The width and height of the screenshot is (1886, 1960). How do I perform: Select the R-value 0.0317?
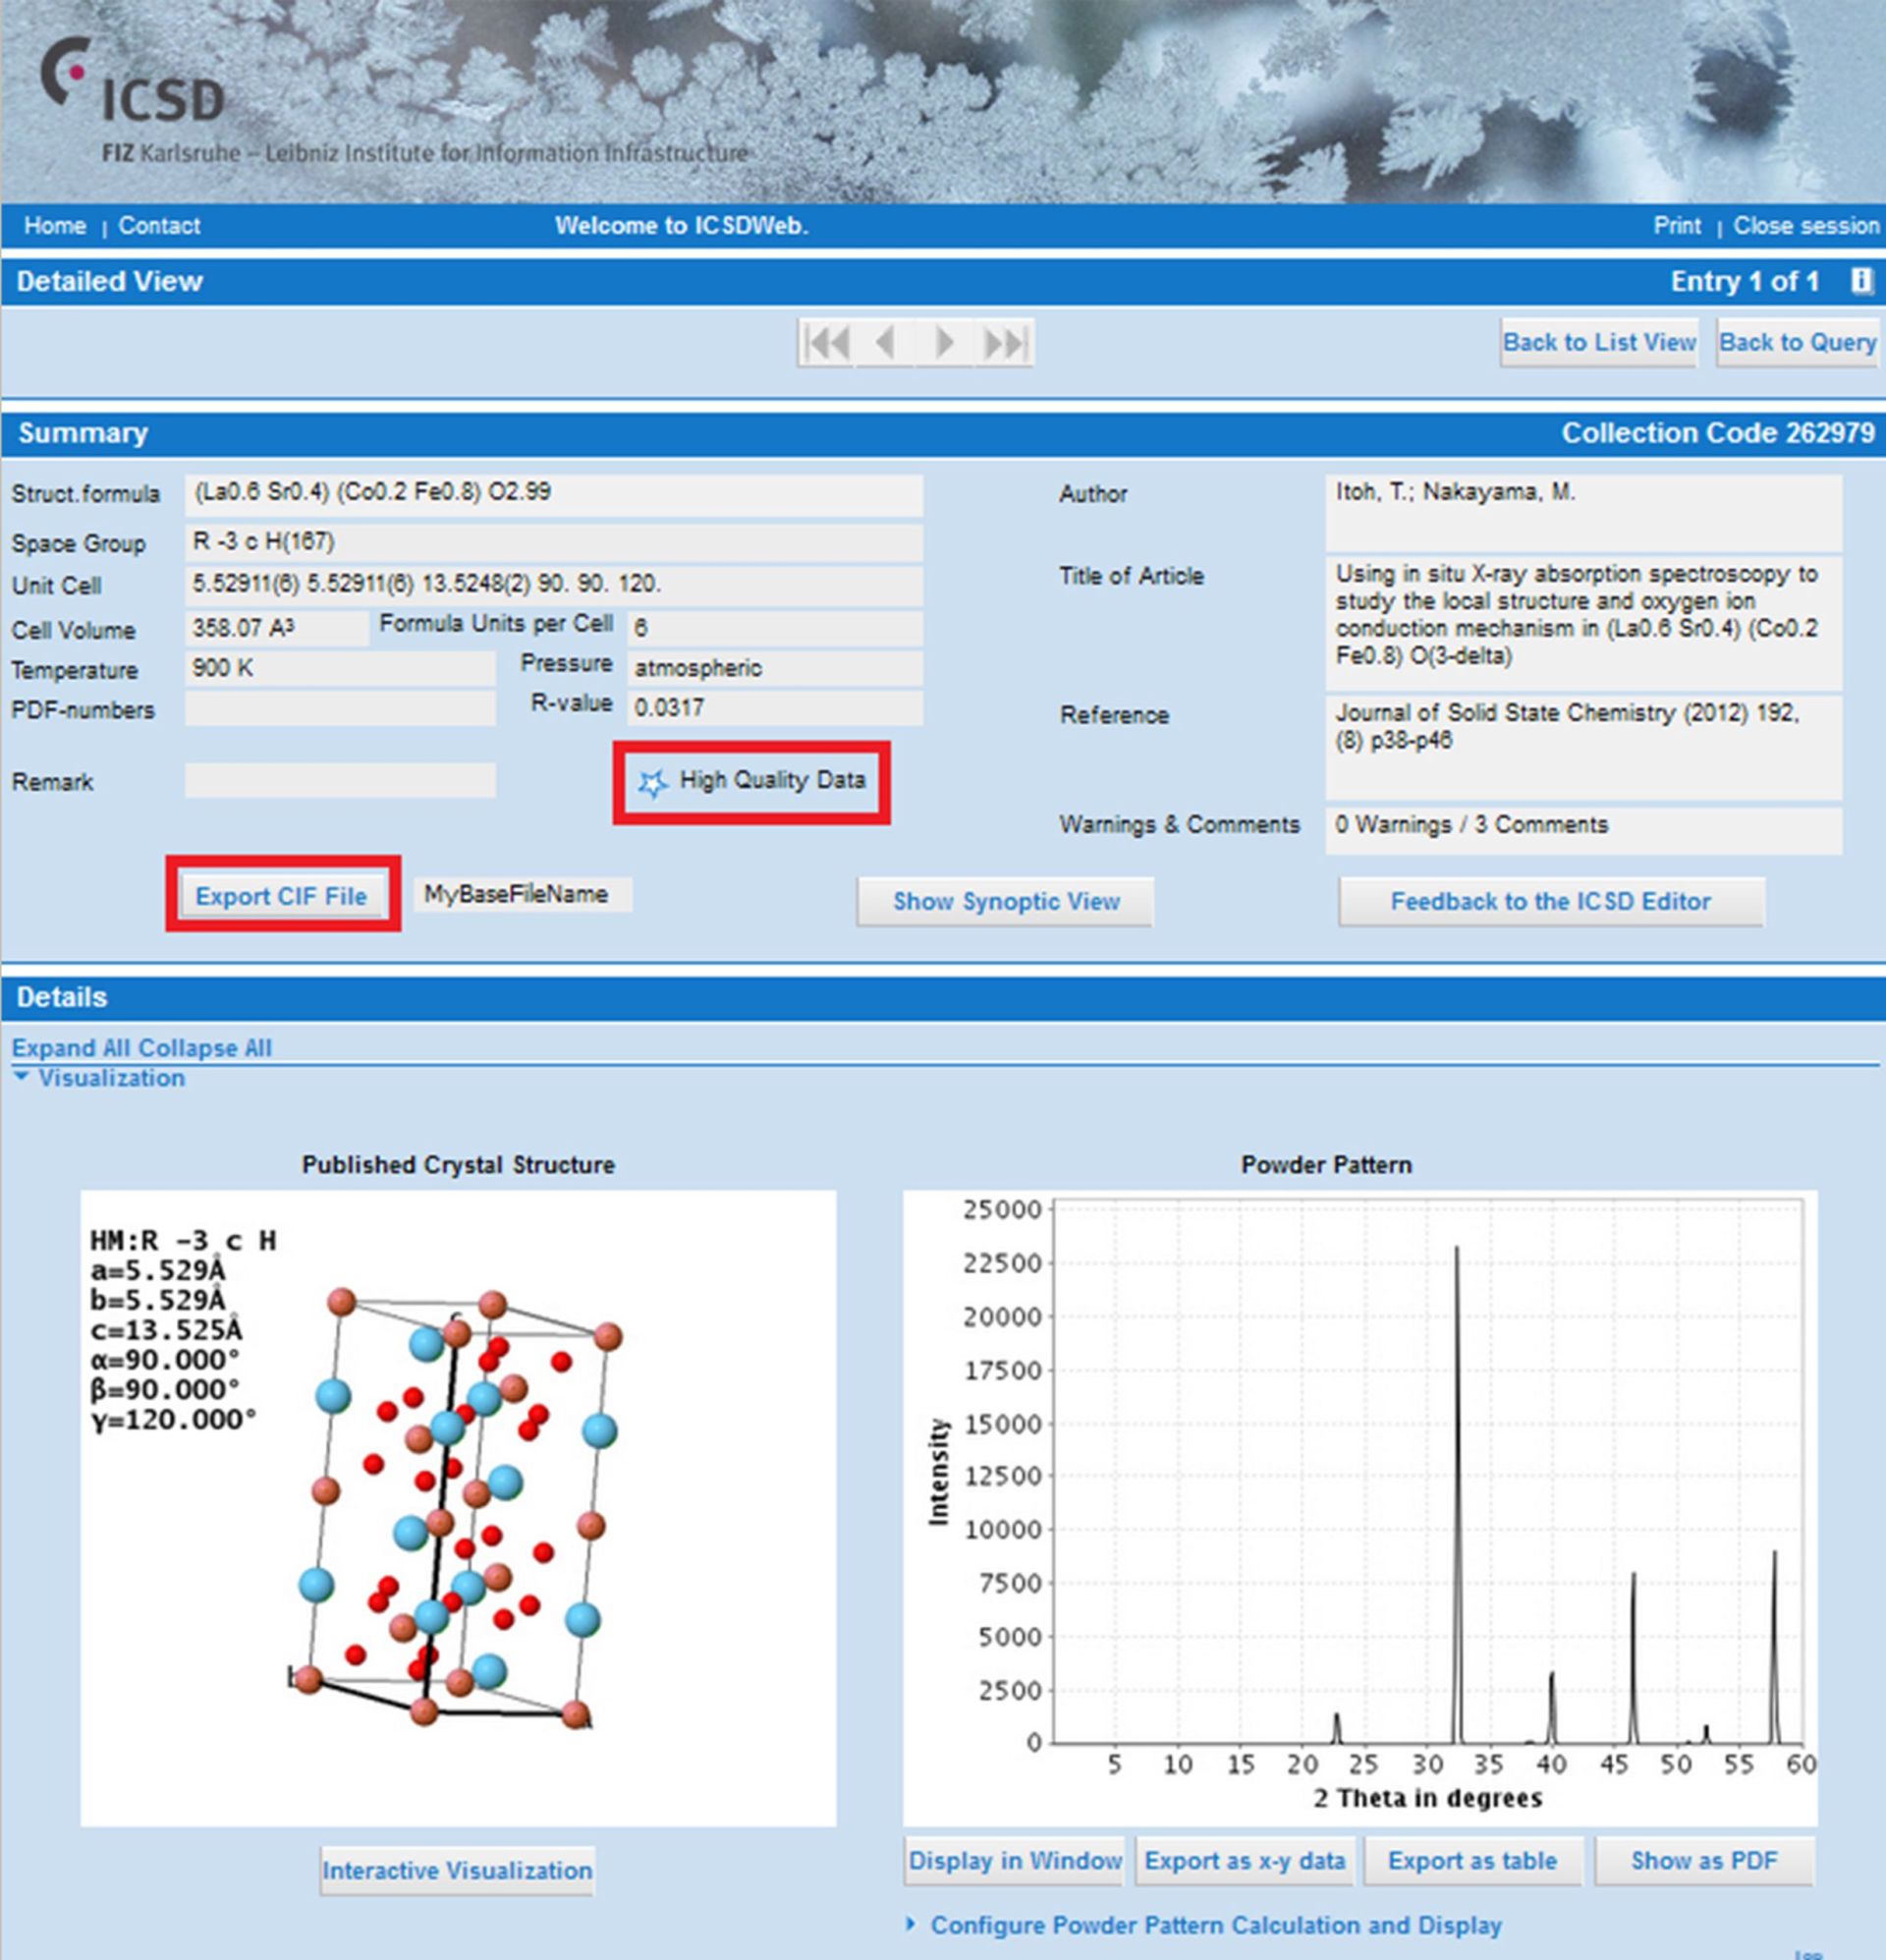(775, 708)
